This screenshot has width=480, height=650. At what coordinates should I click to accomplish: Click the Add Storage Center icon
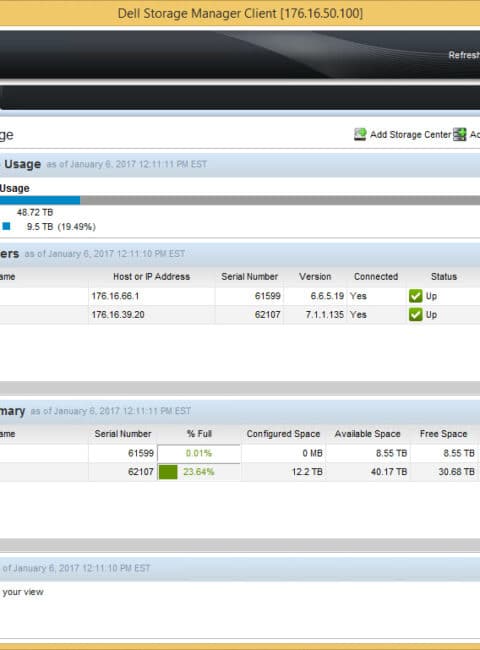pos(360,134)
